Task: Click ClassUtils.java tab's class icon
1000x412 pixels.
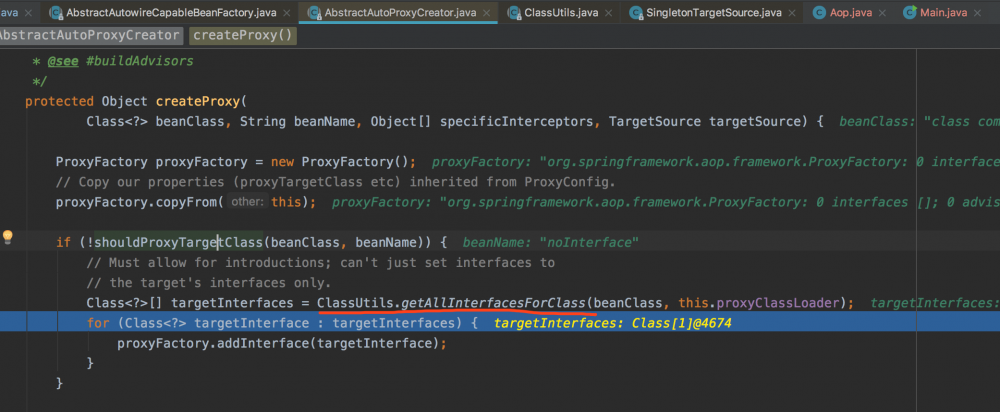Action: coord(514,13)
